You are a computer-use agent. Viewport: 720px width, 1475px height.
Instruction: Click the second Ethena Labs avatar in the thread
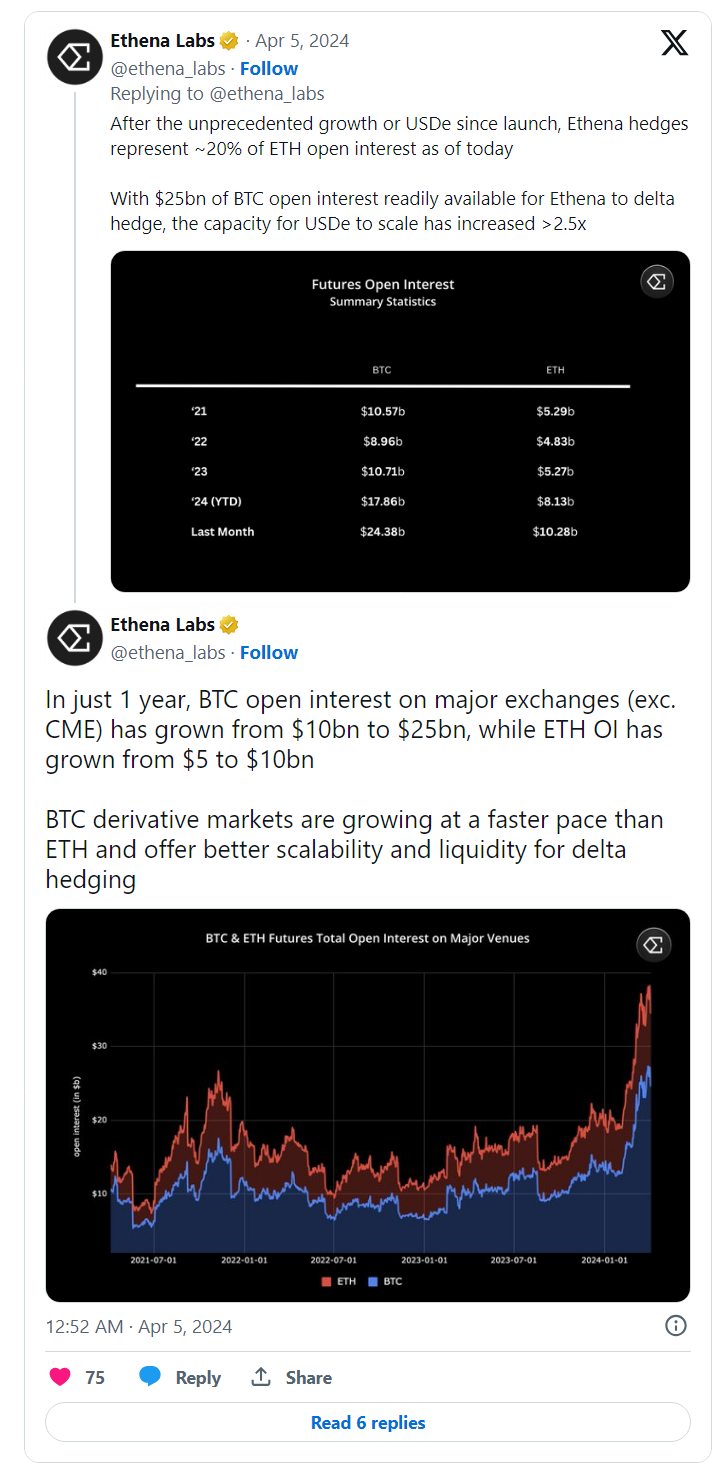tap(74, 638)
